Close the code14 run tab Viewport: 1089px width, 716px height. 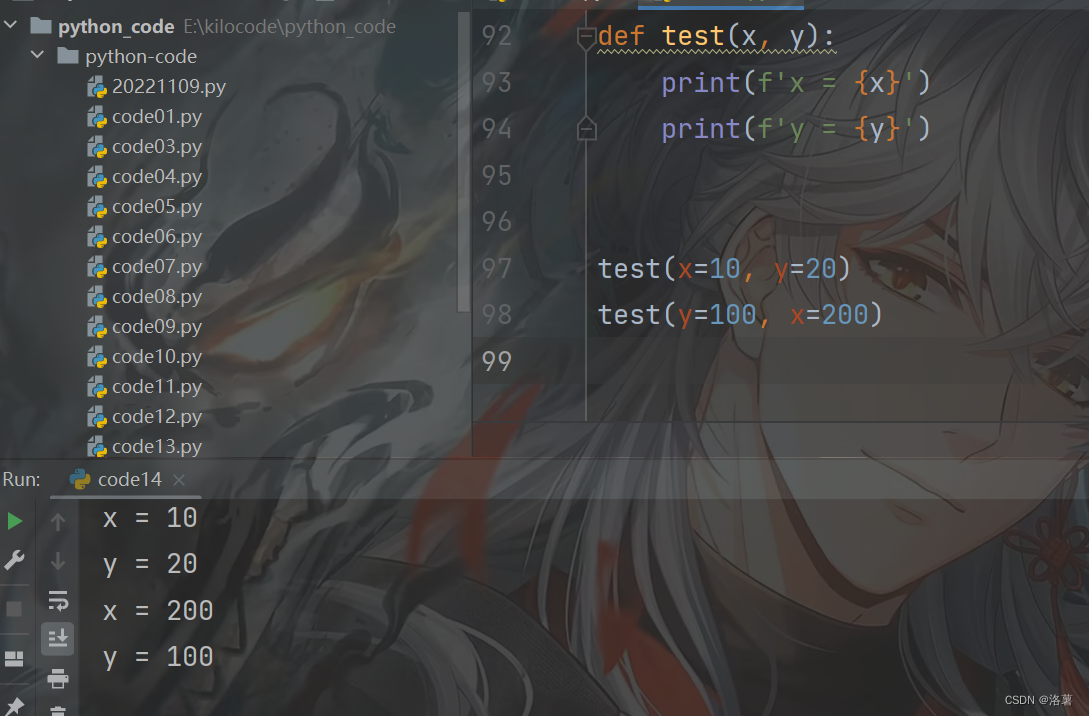click(x=178, y=480)
